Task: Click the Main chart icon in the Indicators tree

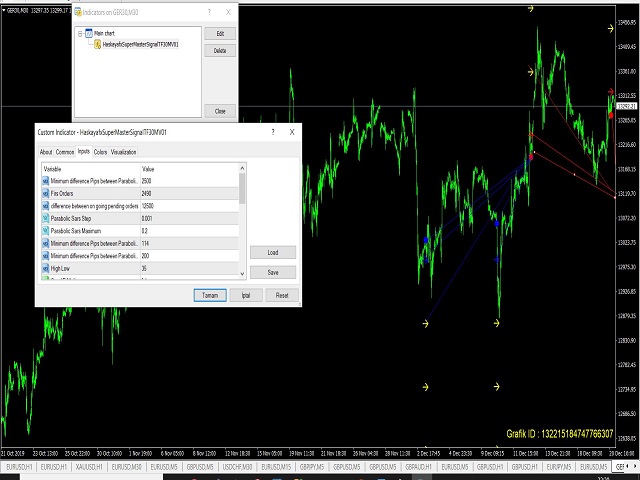Action: [x=89, y=33]
